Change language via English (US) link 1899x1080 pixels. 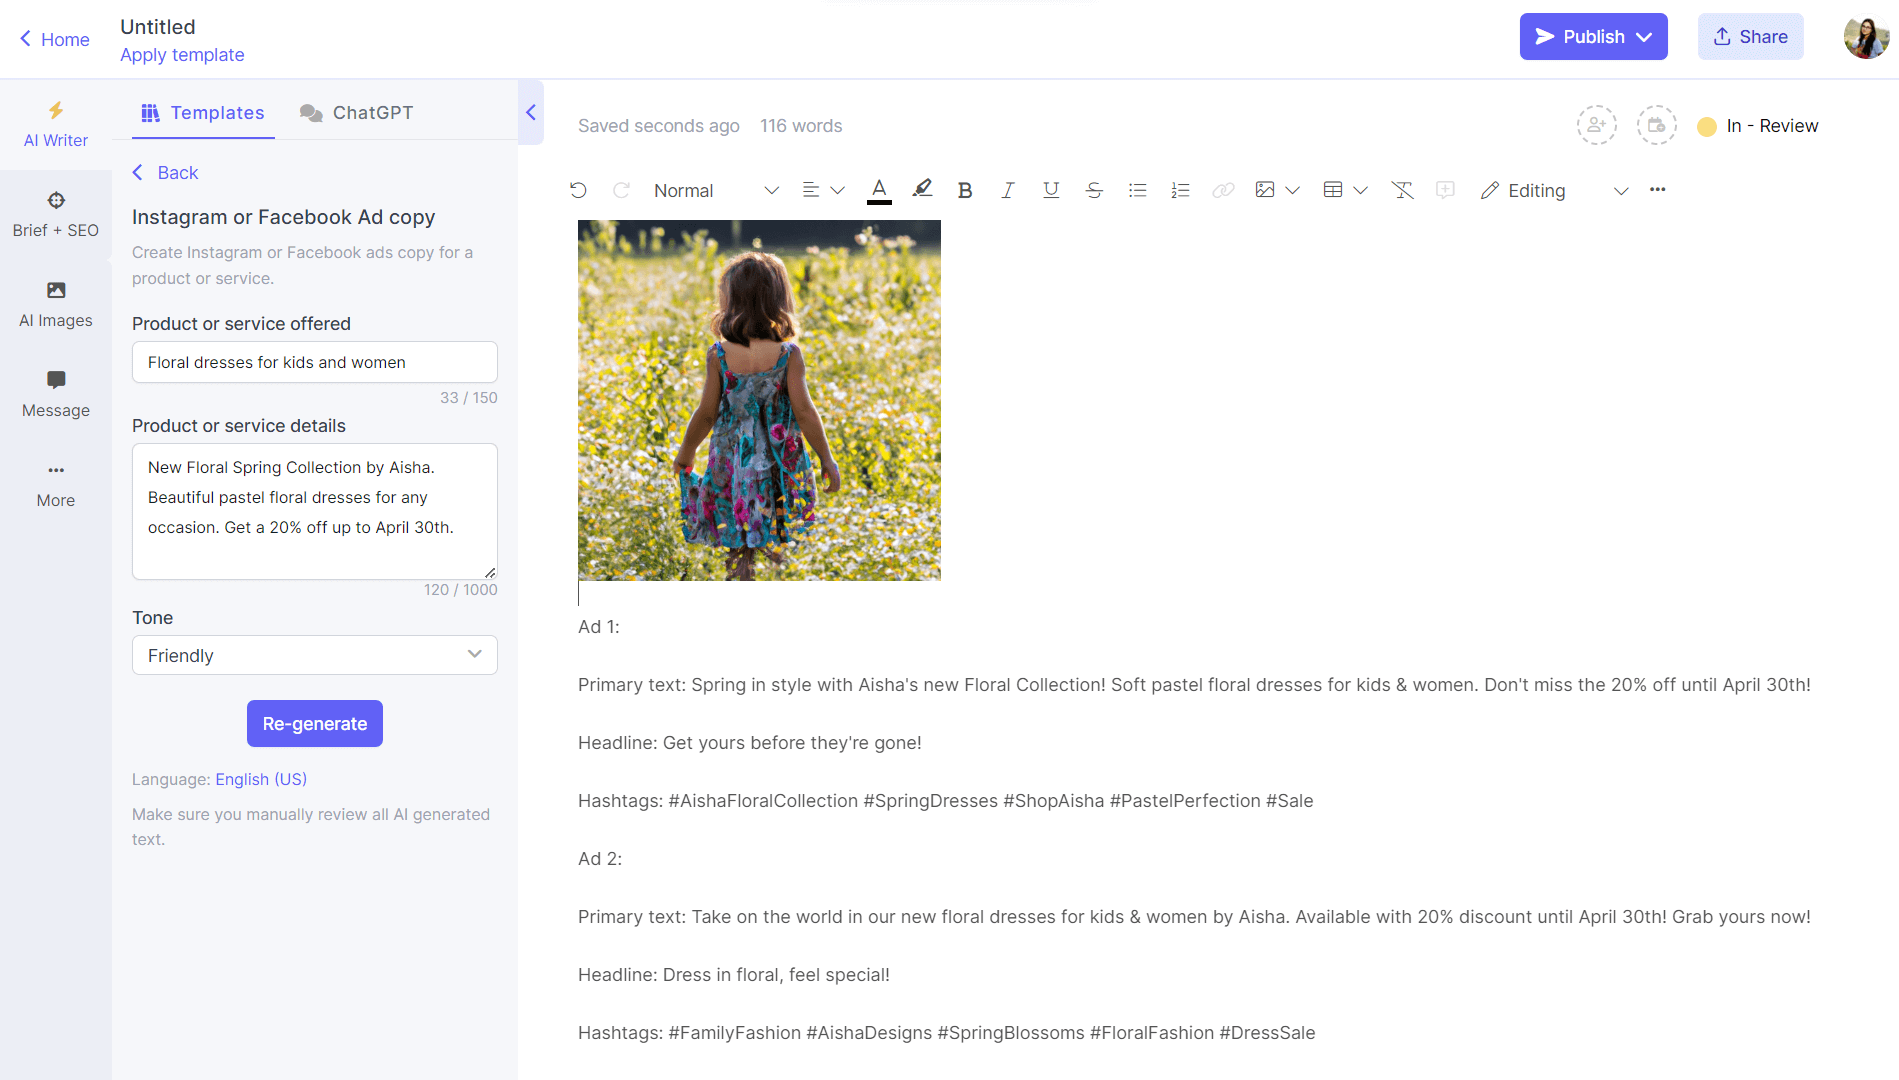click(x=261, y=779)
